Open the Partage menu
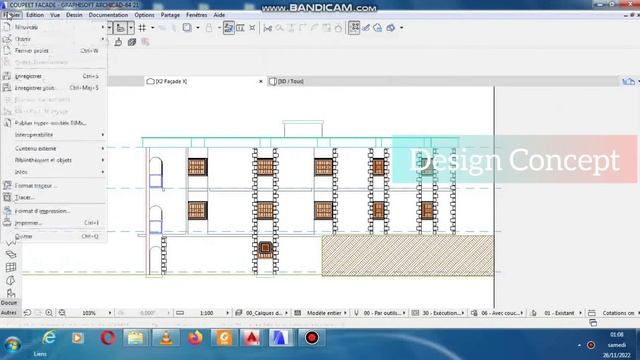 click(x=170, y=15)
